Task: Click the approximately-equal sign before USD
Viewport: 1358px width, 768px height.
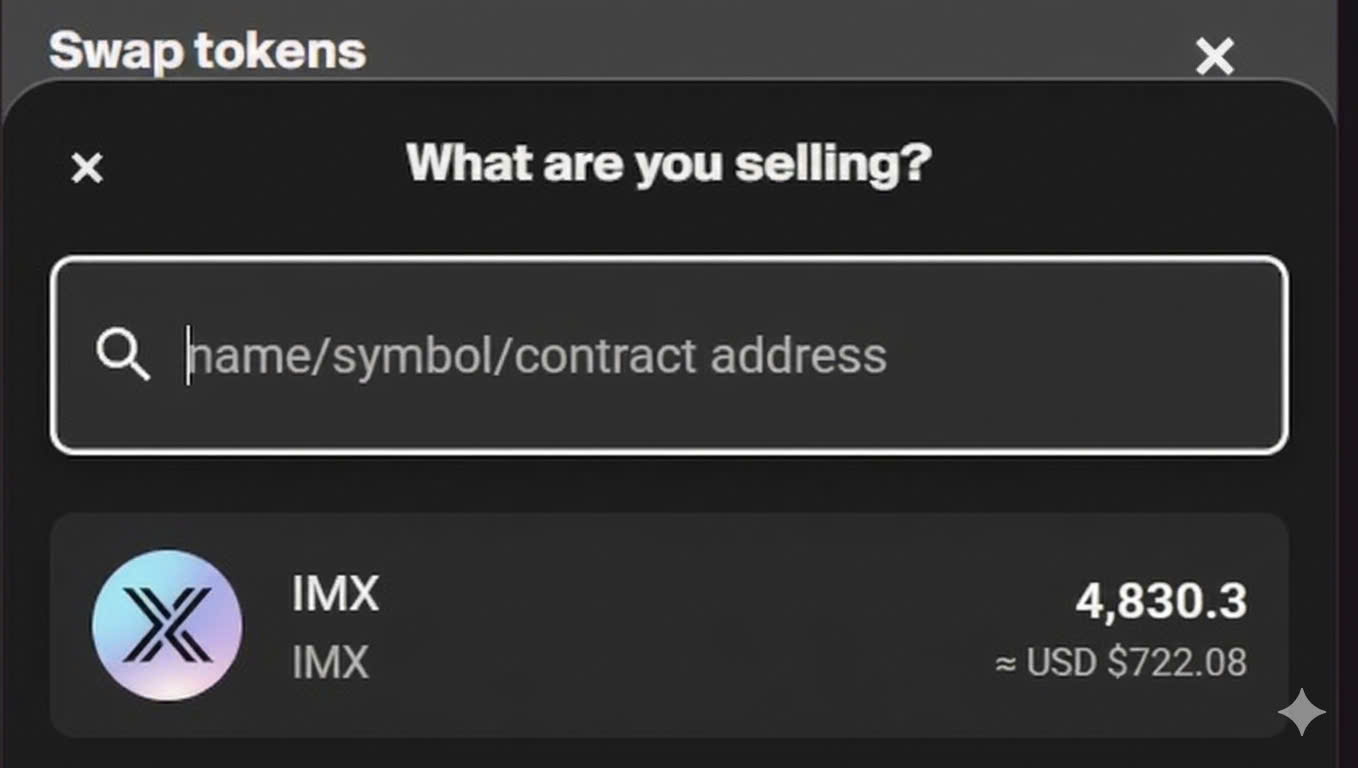Action: 1006,663
